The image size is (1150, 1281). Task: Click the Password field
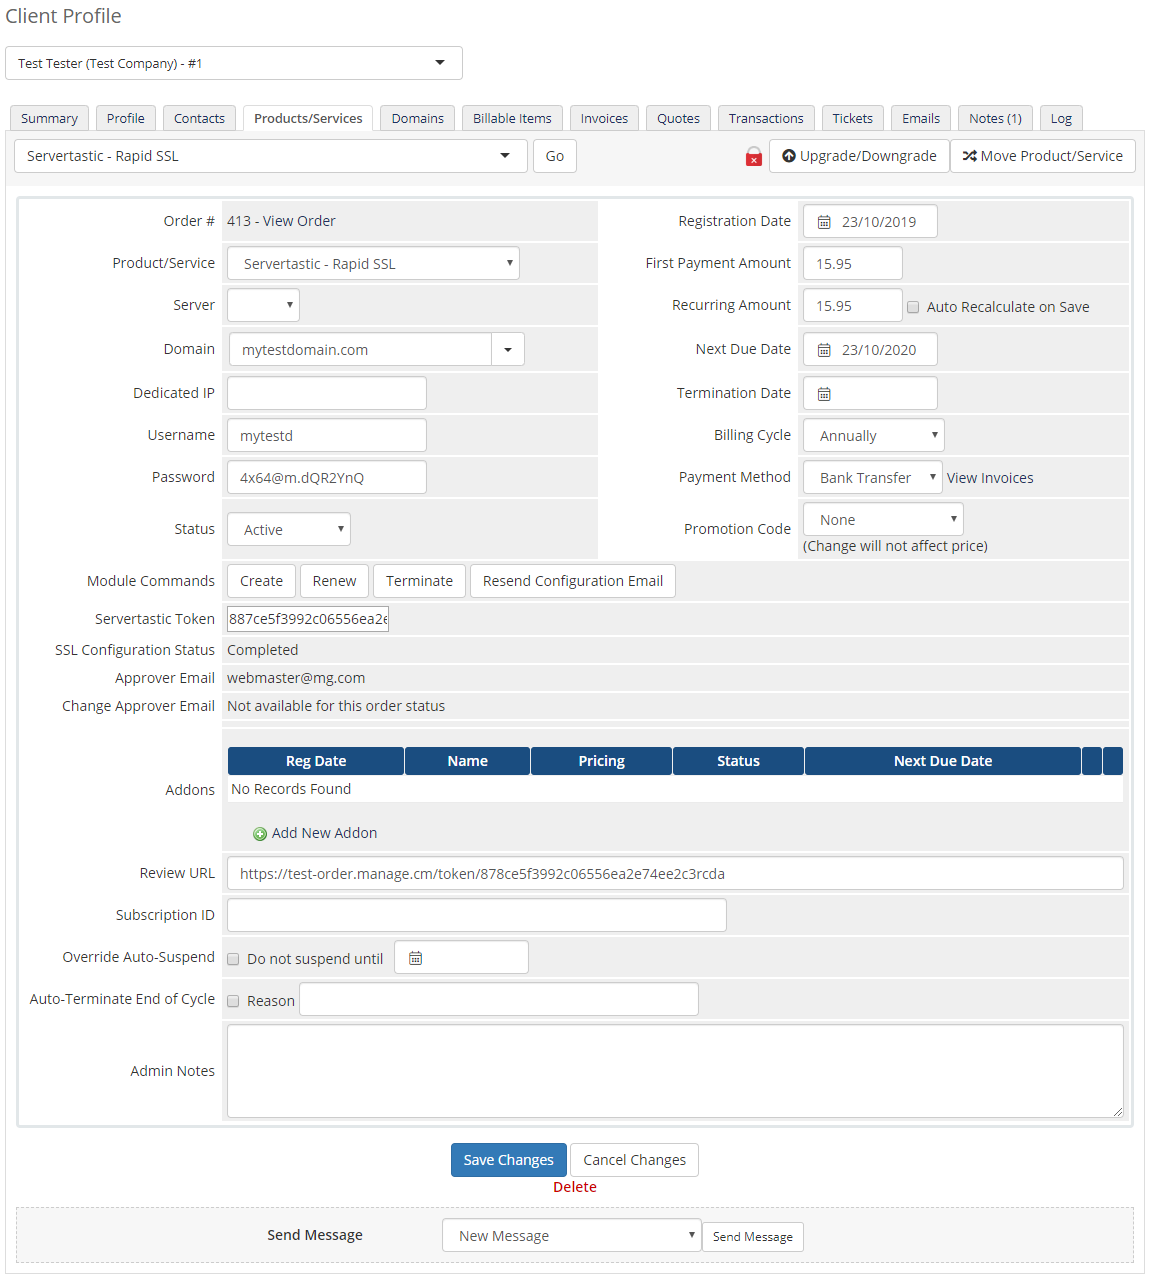click(x=327, y=477)
